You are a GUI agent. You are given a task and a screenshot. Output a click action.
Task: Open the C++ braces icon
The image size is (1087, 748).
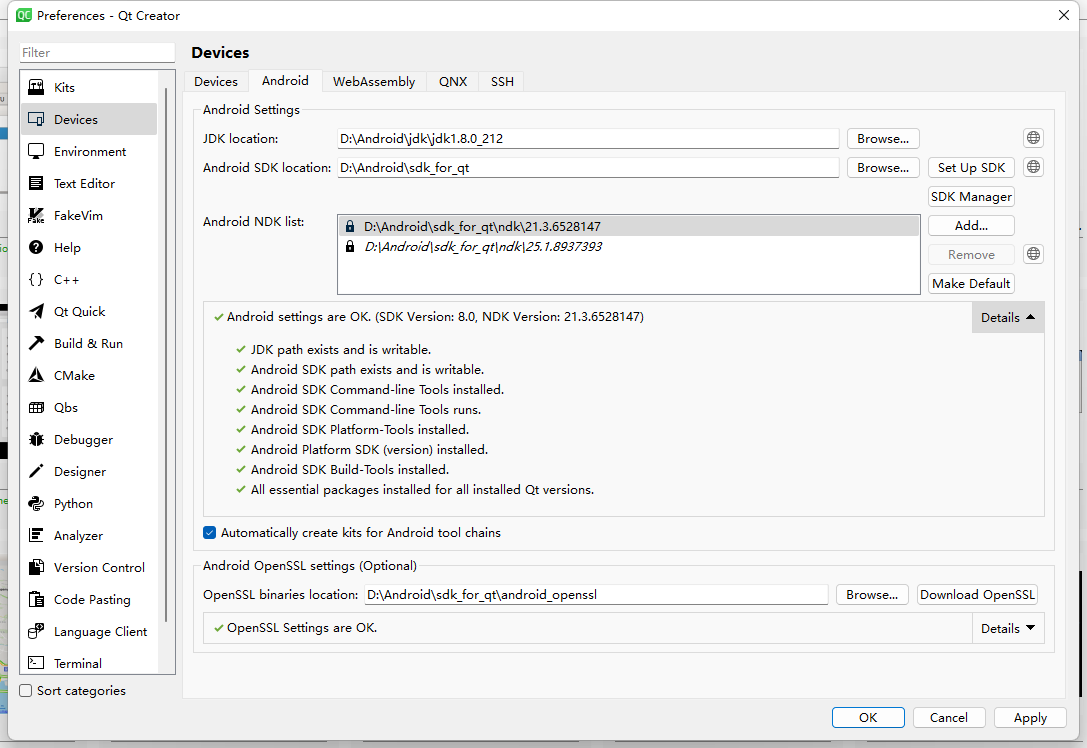[x=36, y=279]
